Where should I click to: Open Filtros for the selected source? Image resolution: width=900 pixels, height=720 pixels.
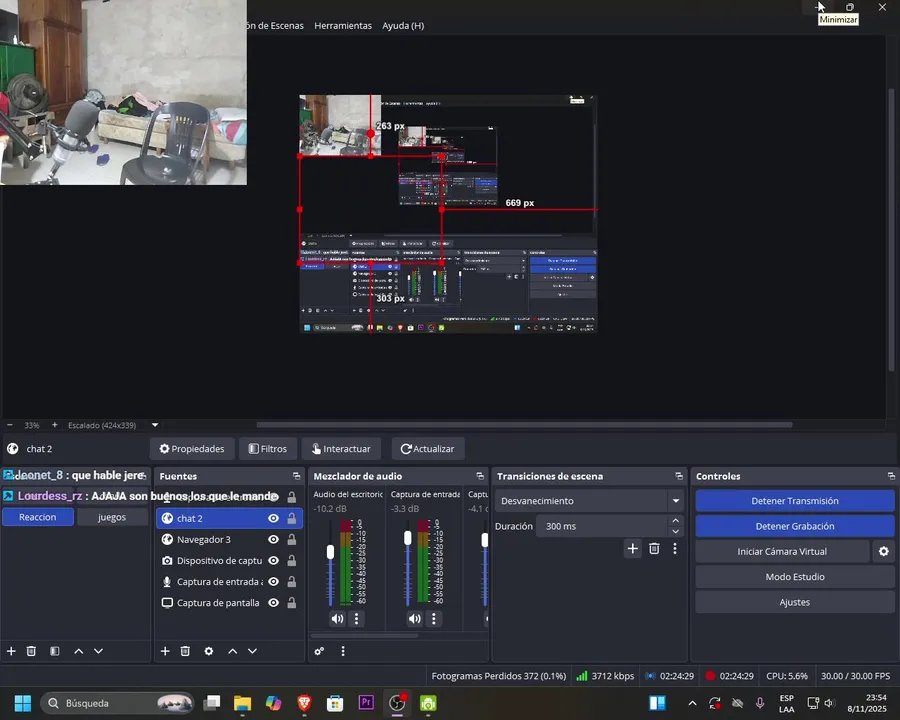(x=267, y=448)
